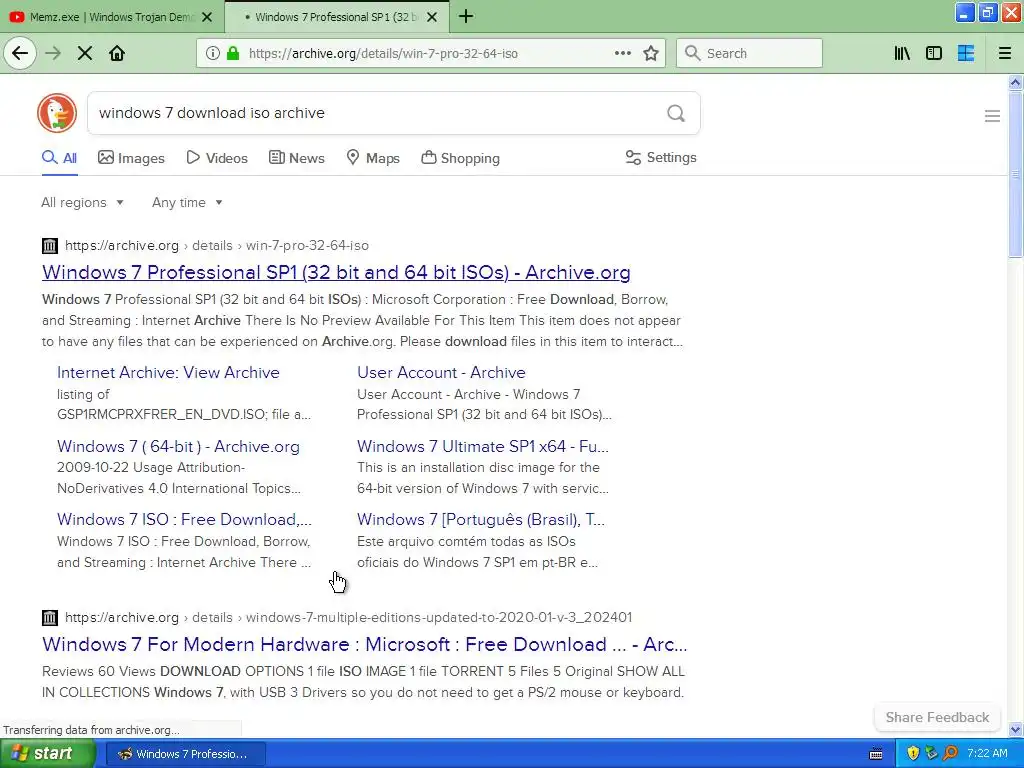Click the win-7-pro-32-64-iso breadcrumb URL text

tap(307, 246)
